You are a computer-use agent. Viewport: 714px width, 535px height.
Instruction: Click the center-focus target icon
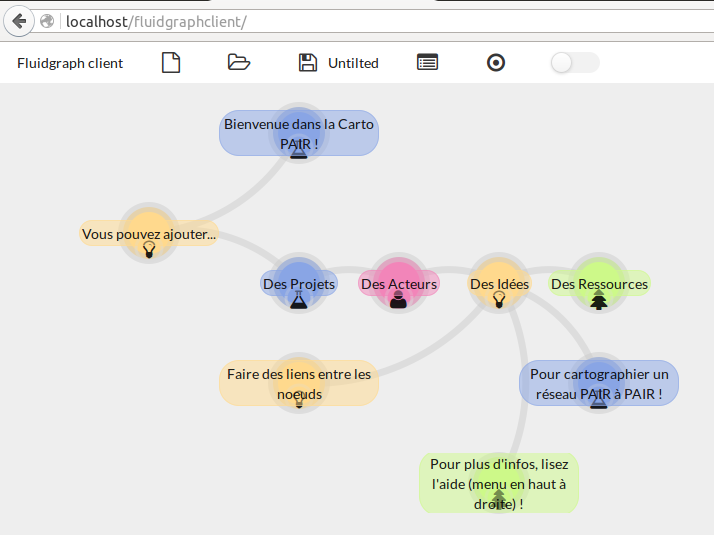point(496,62)
